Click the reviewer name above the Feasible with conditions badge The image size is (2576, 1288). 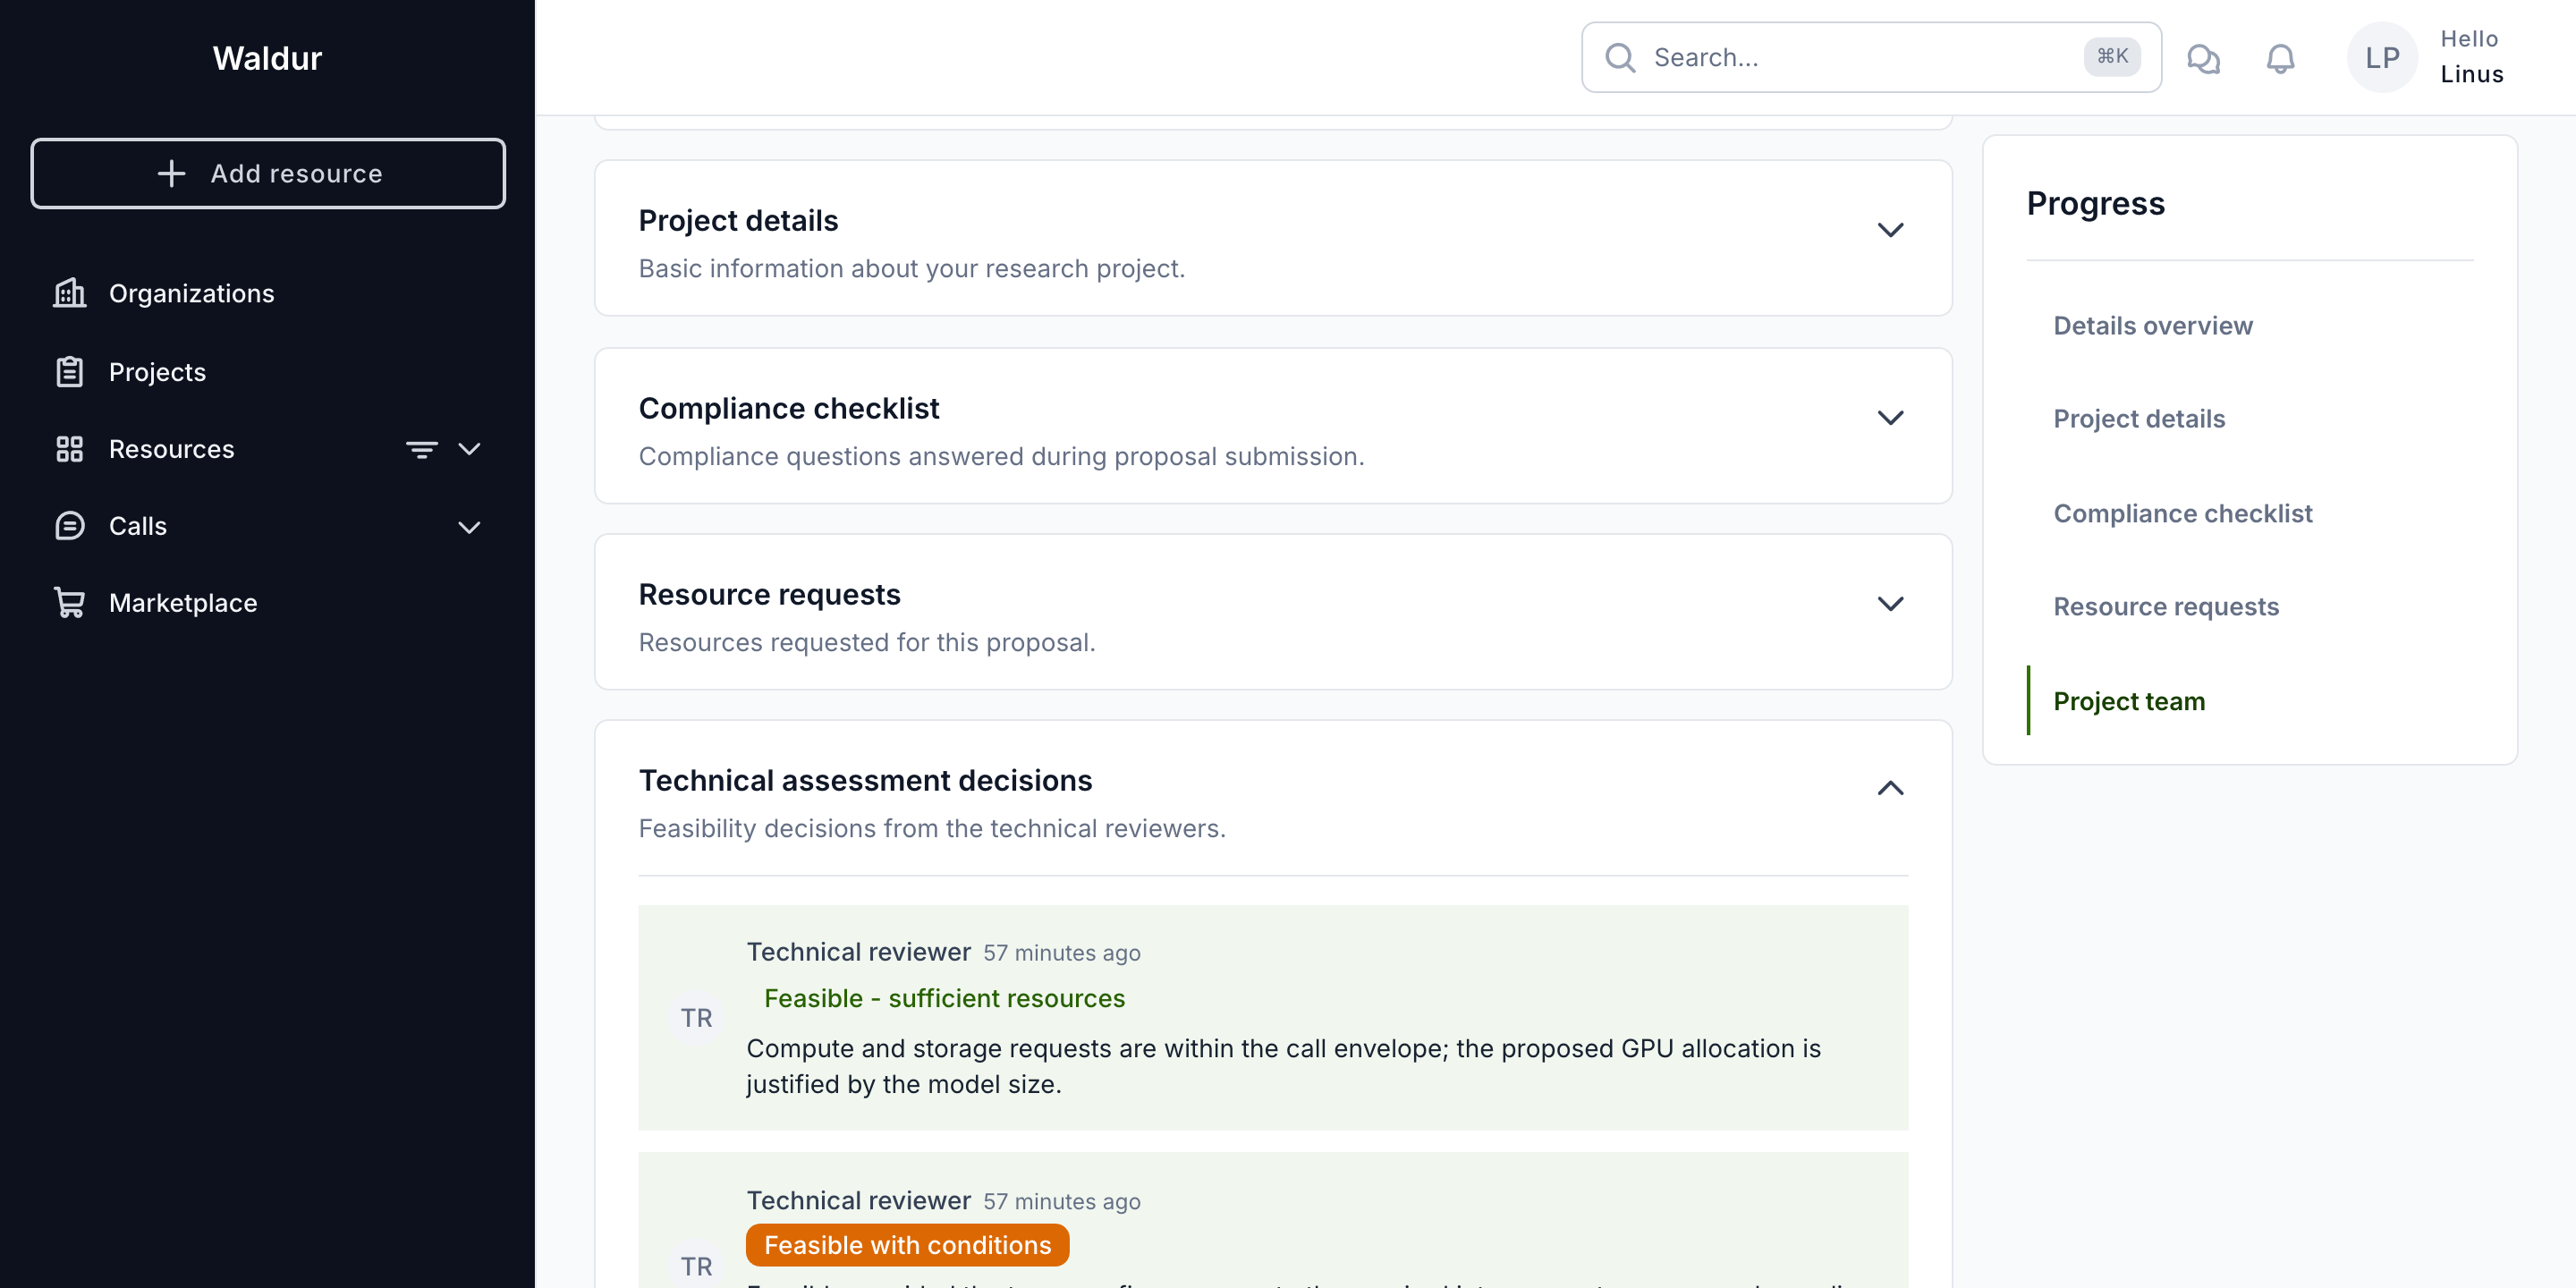pyautogui.click(x=858, y=1200)
